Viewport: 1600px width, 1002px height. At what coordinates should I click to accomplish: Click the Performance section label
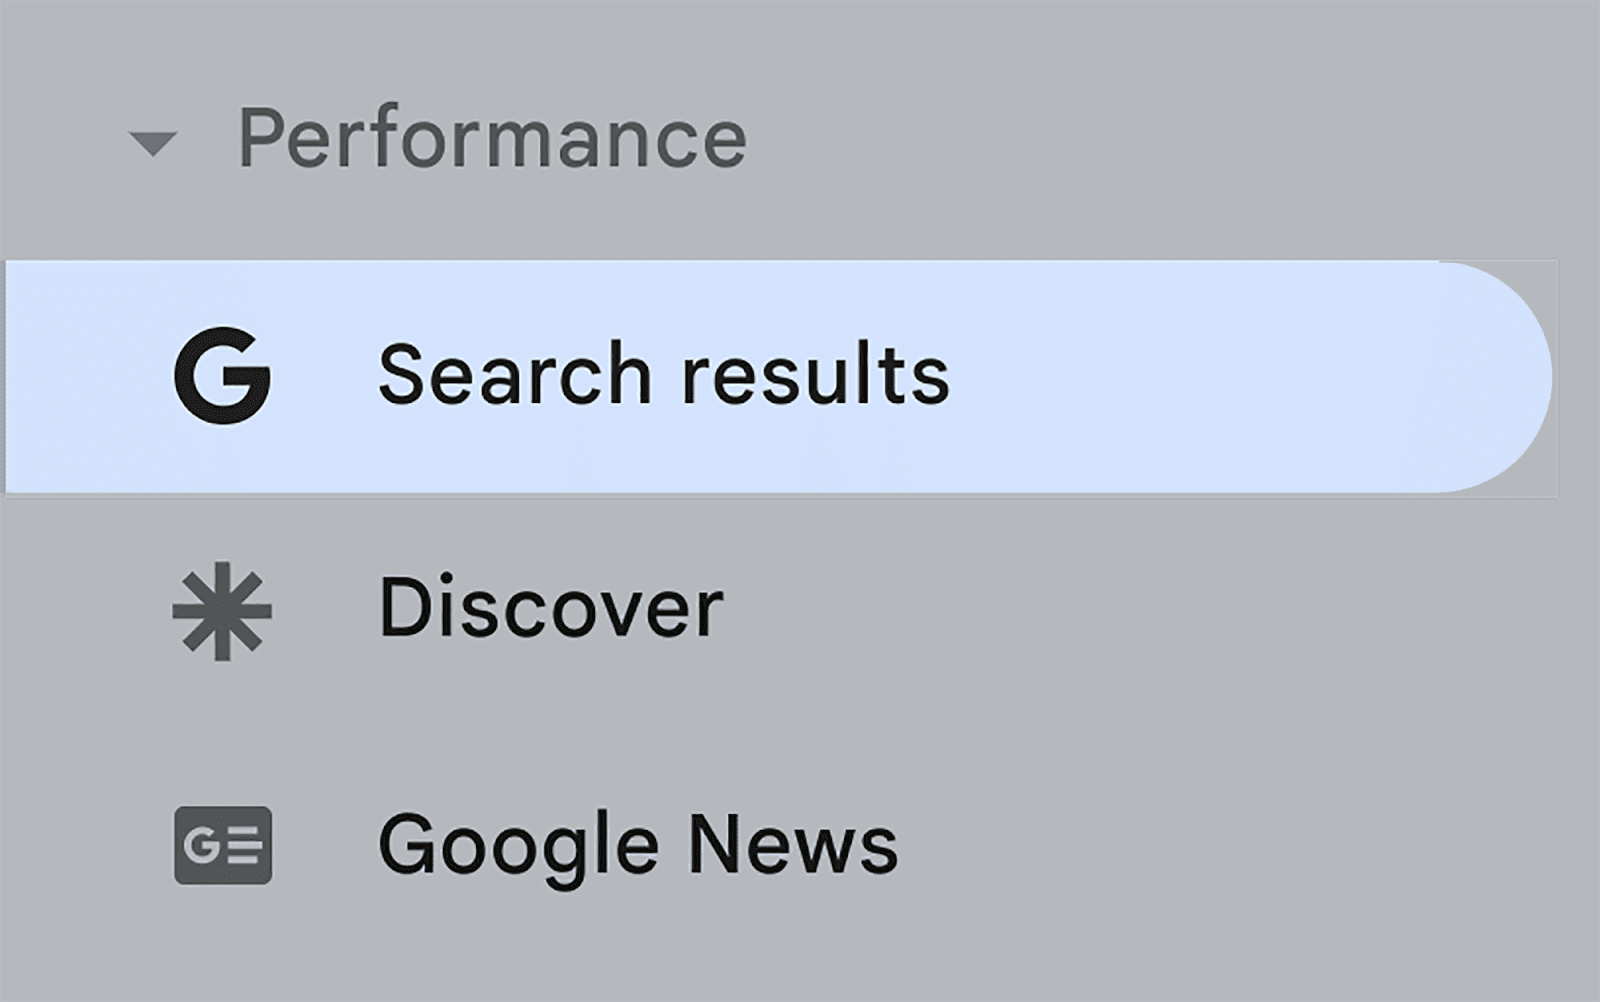coord(492,140)
